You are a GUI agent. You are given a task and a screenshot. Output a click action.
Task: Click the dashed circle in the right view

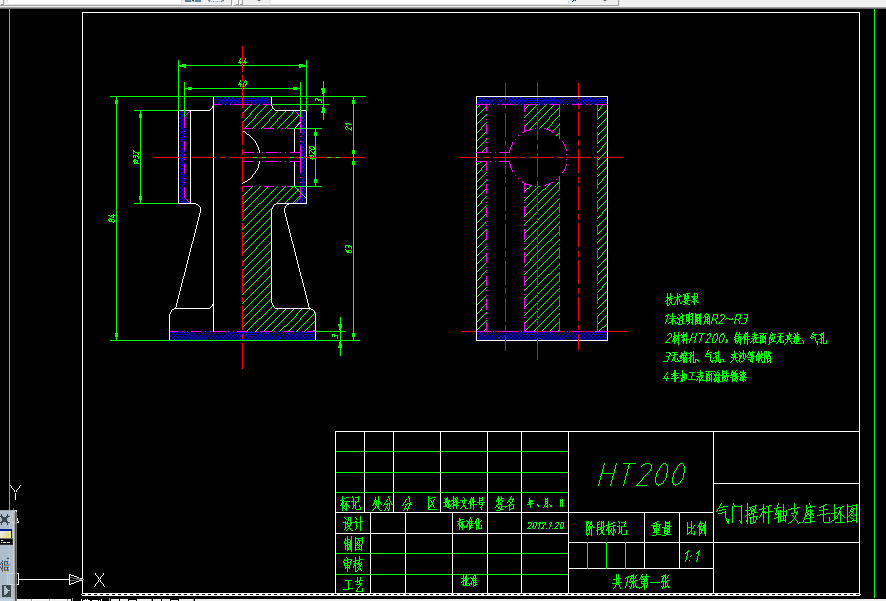(537, 158)
